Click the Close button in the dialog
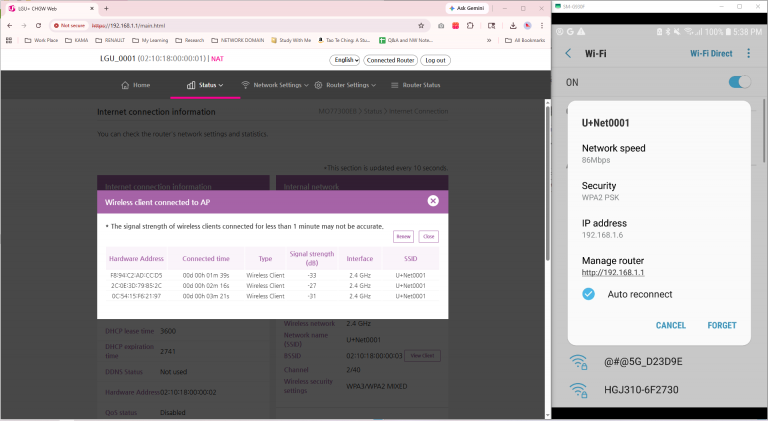768x421 pixels. [429, 236]
